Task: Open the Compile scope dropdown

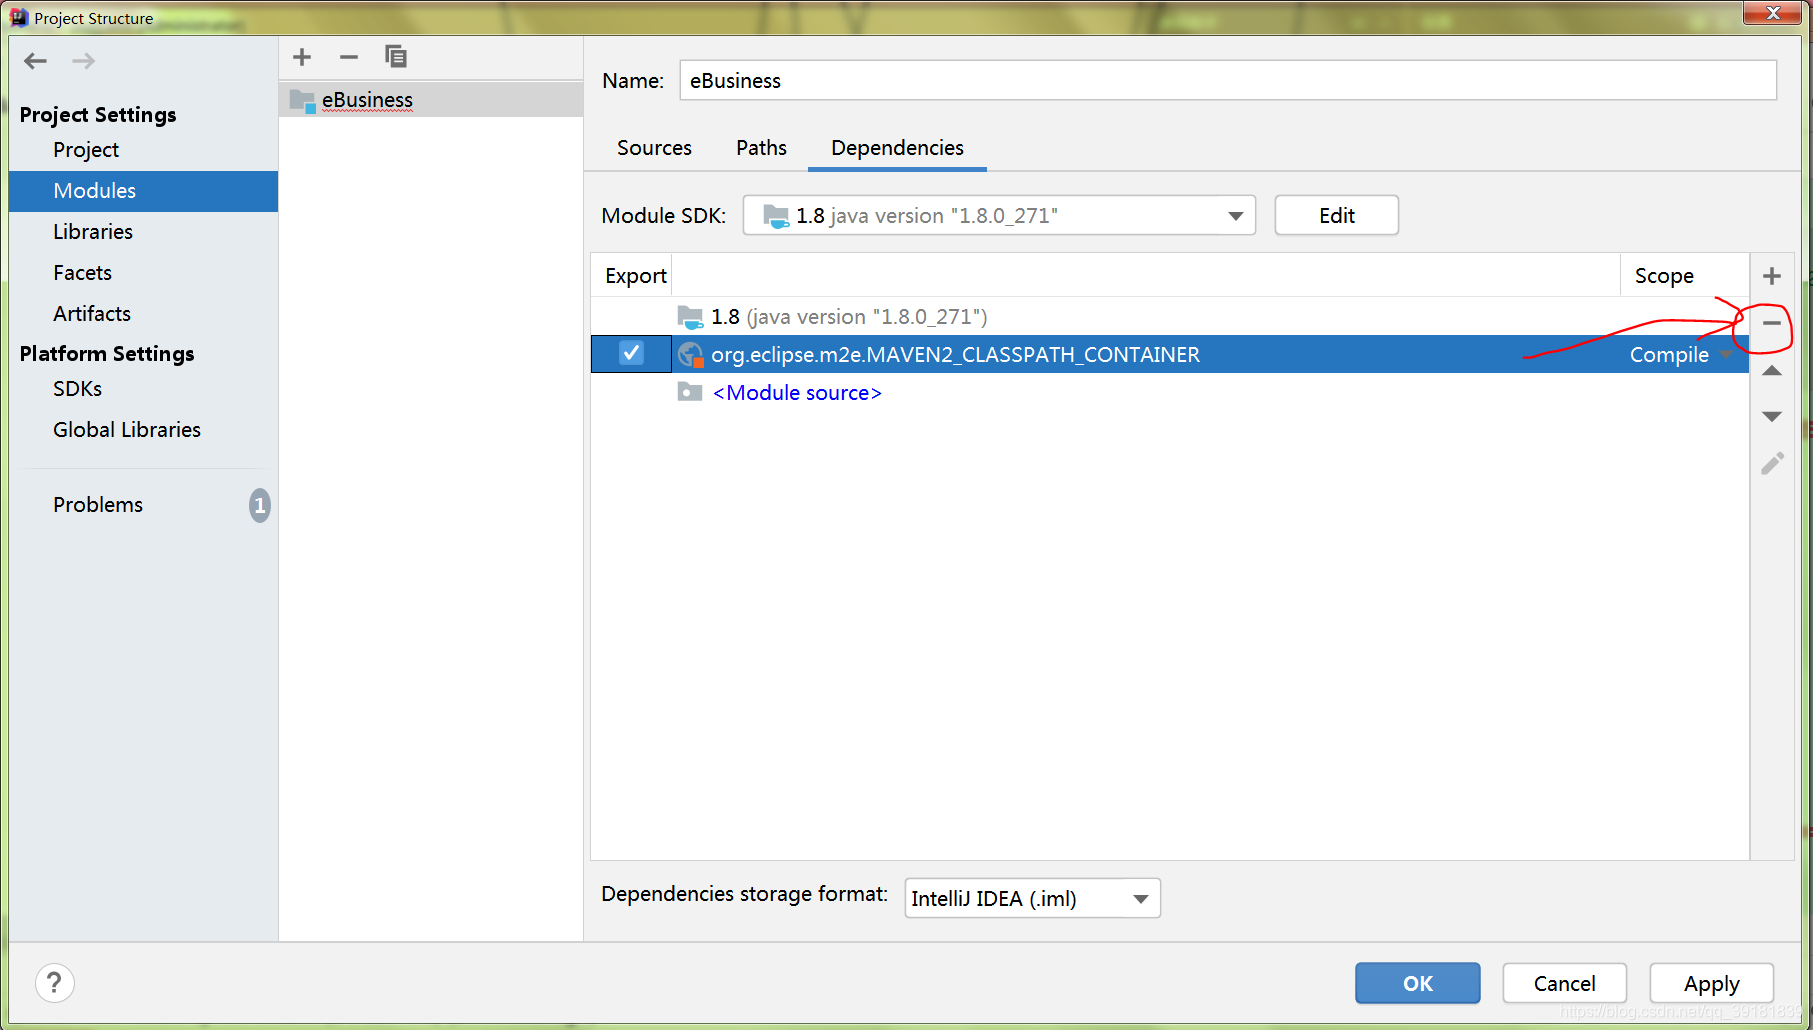Action: coord(1680,354)
